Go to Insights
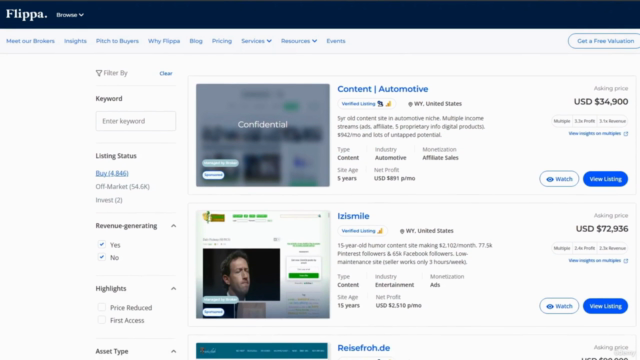This screenshot has width=640, height=360. [x=75, y=41]
